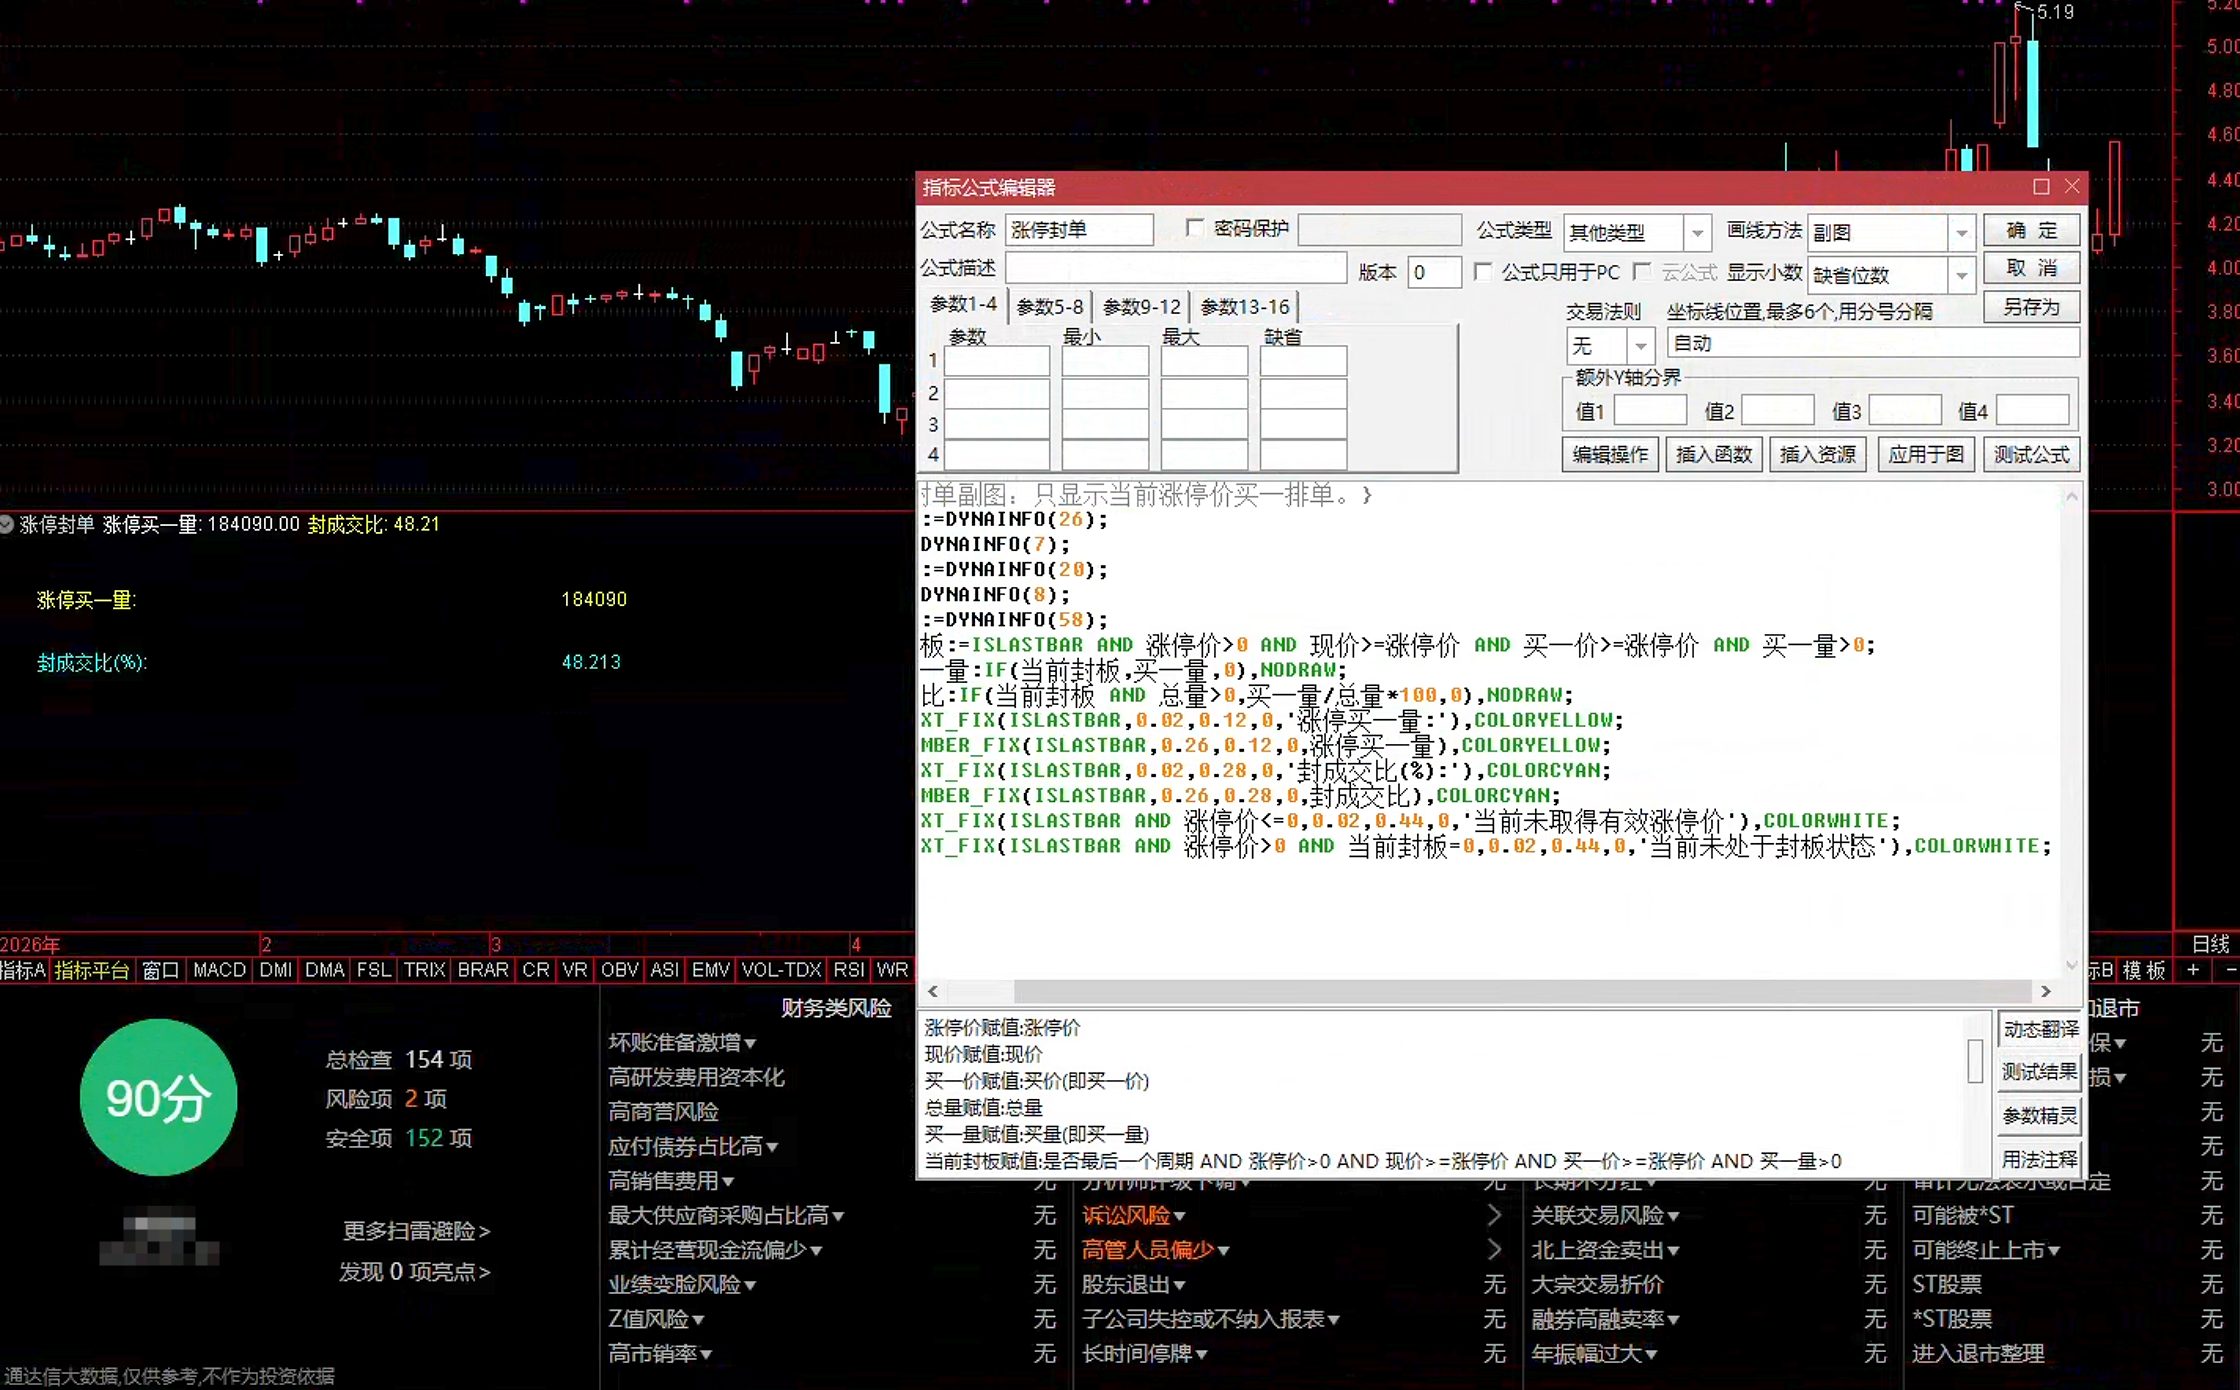Click parameter row 1 name field
The image size is (2240, 1390).
pos(997,361)
